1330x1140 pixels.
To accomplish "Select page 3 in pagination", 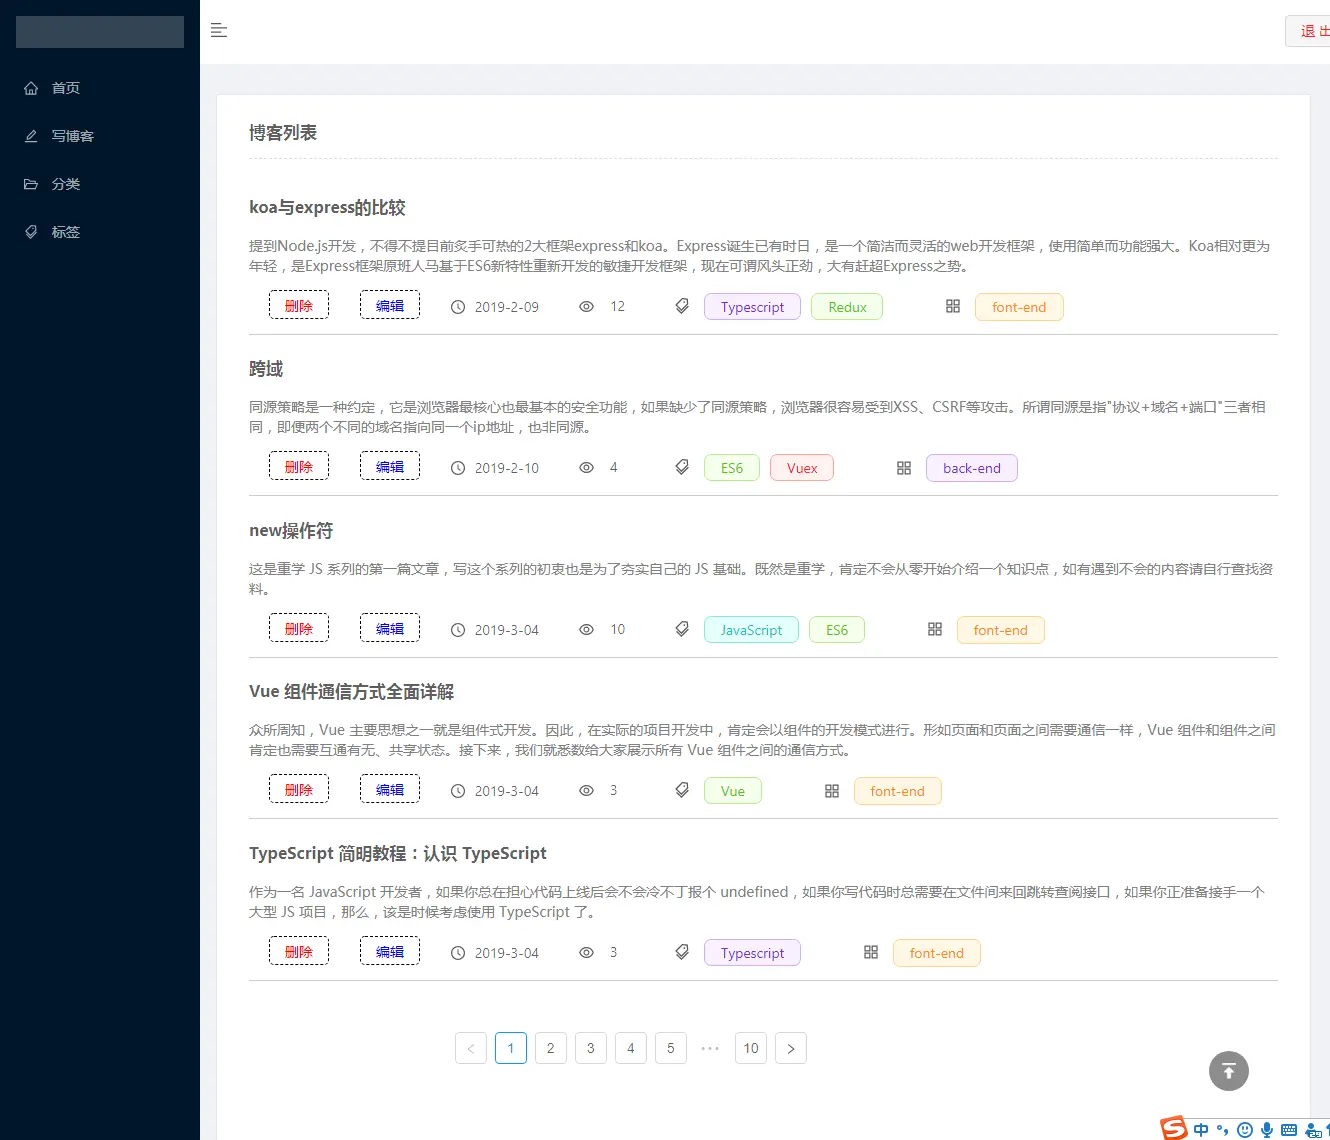I will tap(591, 1048).
